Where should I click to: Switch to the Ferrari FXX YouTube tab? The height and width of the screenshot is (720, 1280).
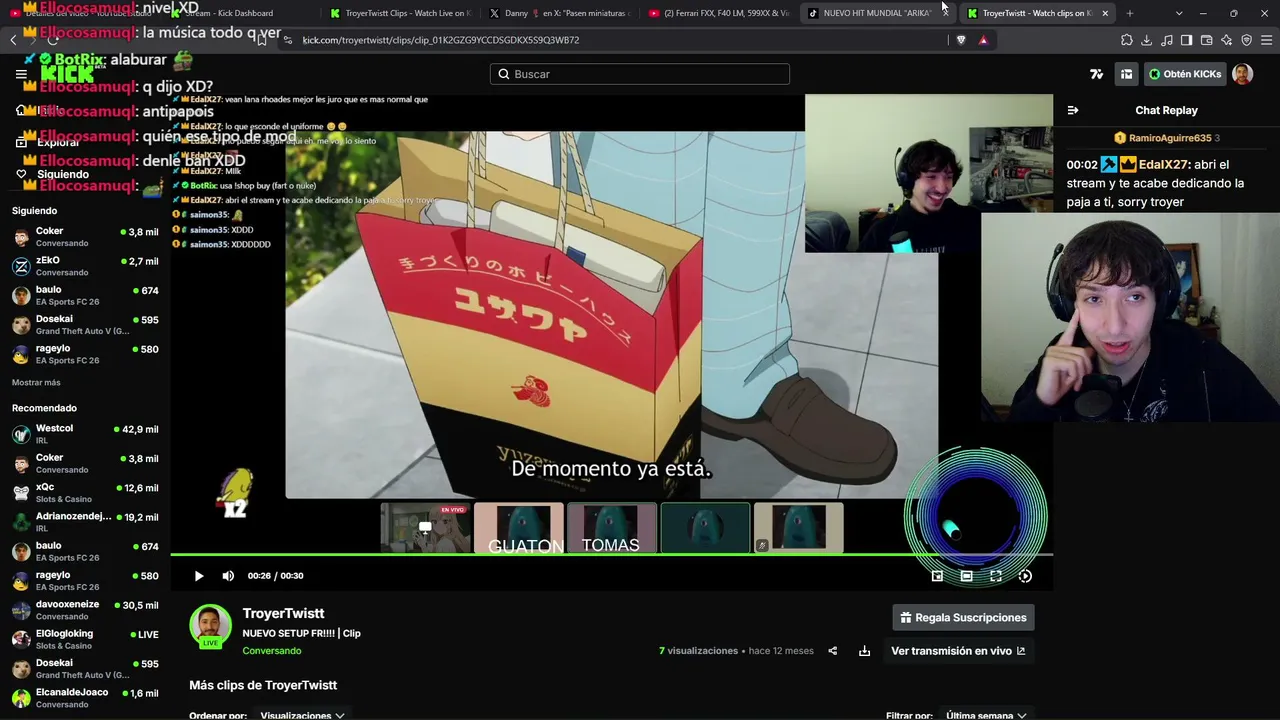coord(719,13)
